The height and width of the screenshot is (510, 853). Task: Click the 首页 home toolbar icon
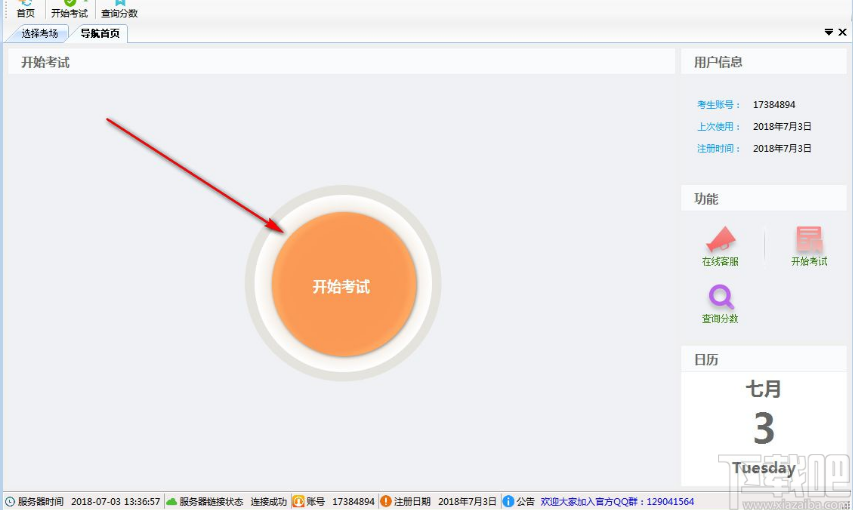25,9
